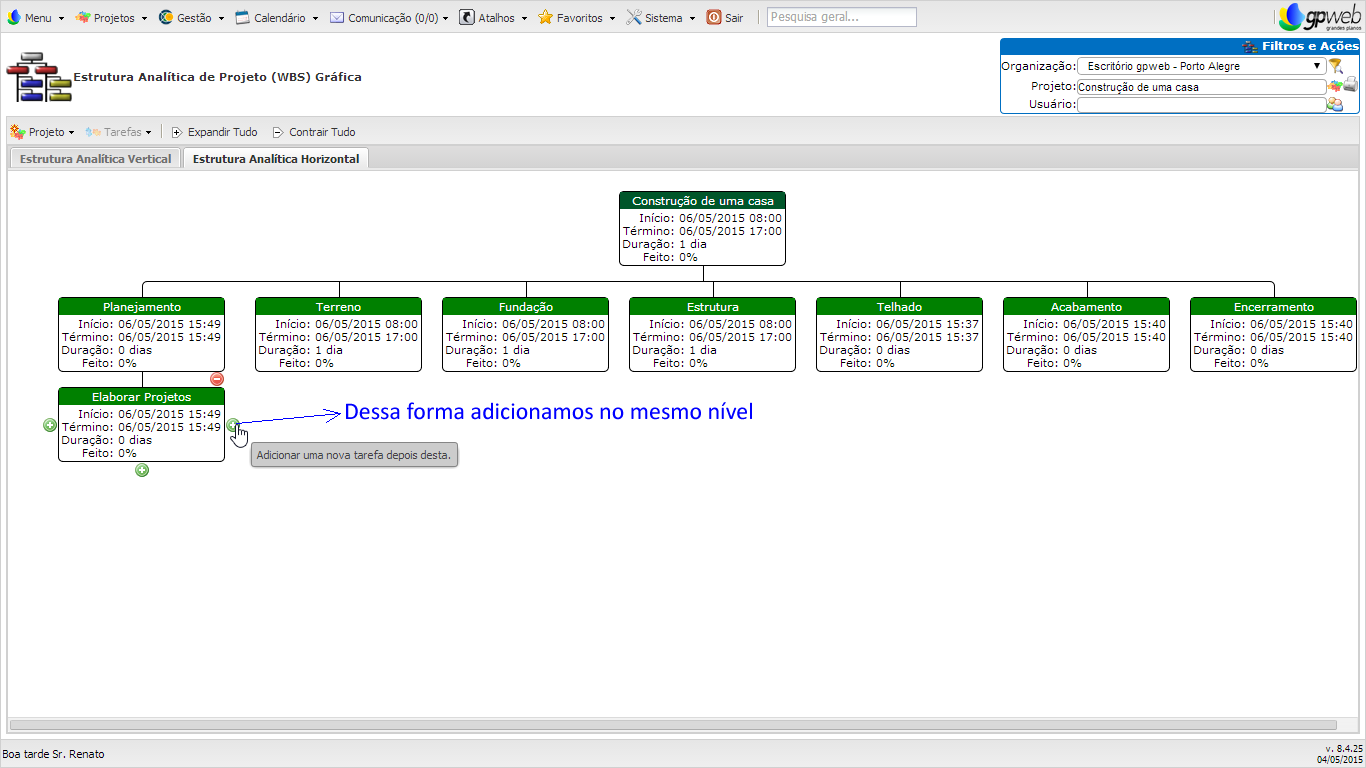Viewport: 1366px width, 768px height.
Task: Open the Projeto toolbar dropdown
Action: [x=42, y=132]
